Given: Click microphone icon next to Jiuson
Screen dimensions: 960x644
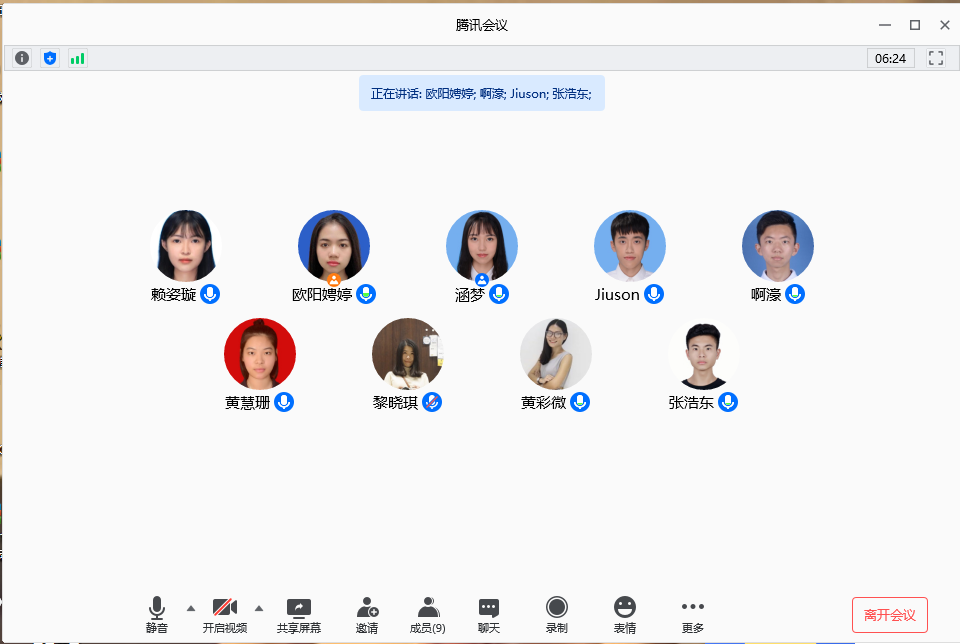Looking at the screenshot, I should pos(654,294).
